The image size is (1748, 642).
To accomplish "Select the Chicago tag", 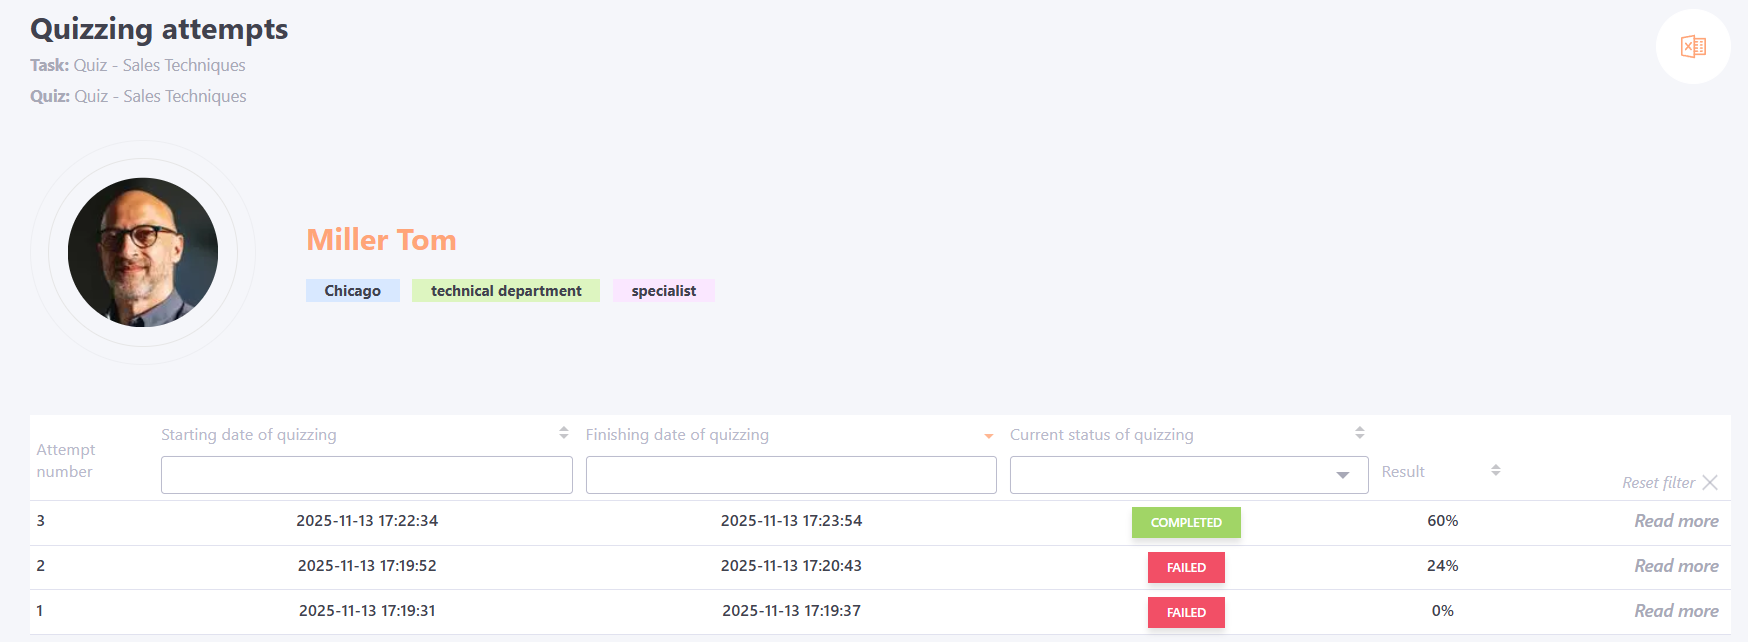I will [352, 291].
